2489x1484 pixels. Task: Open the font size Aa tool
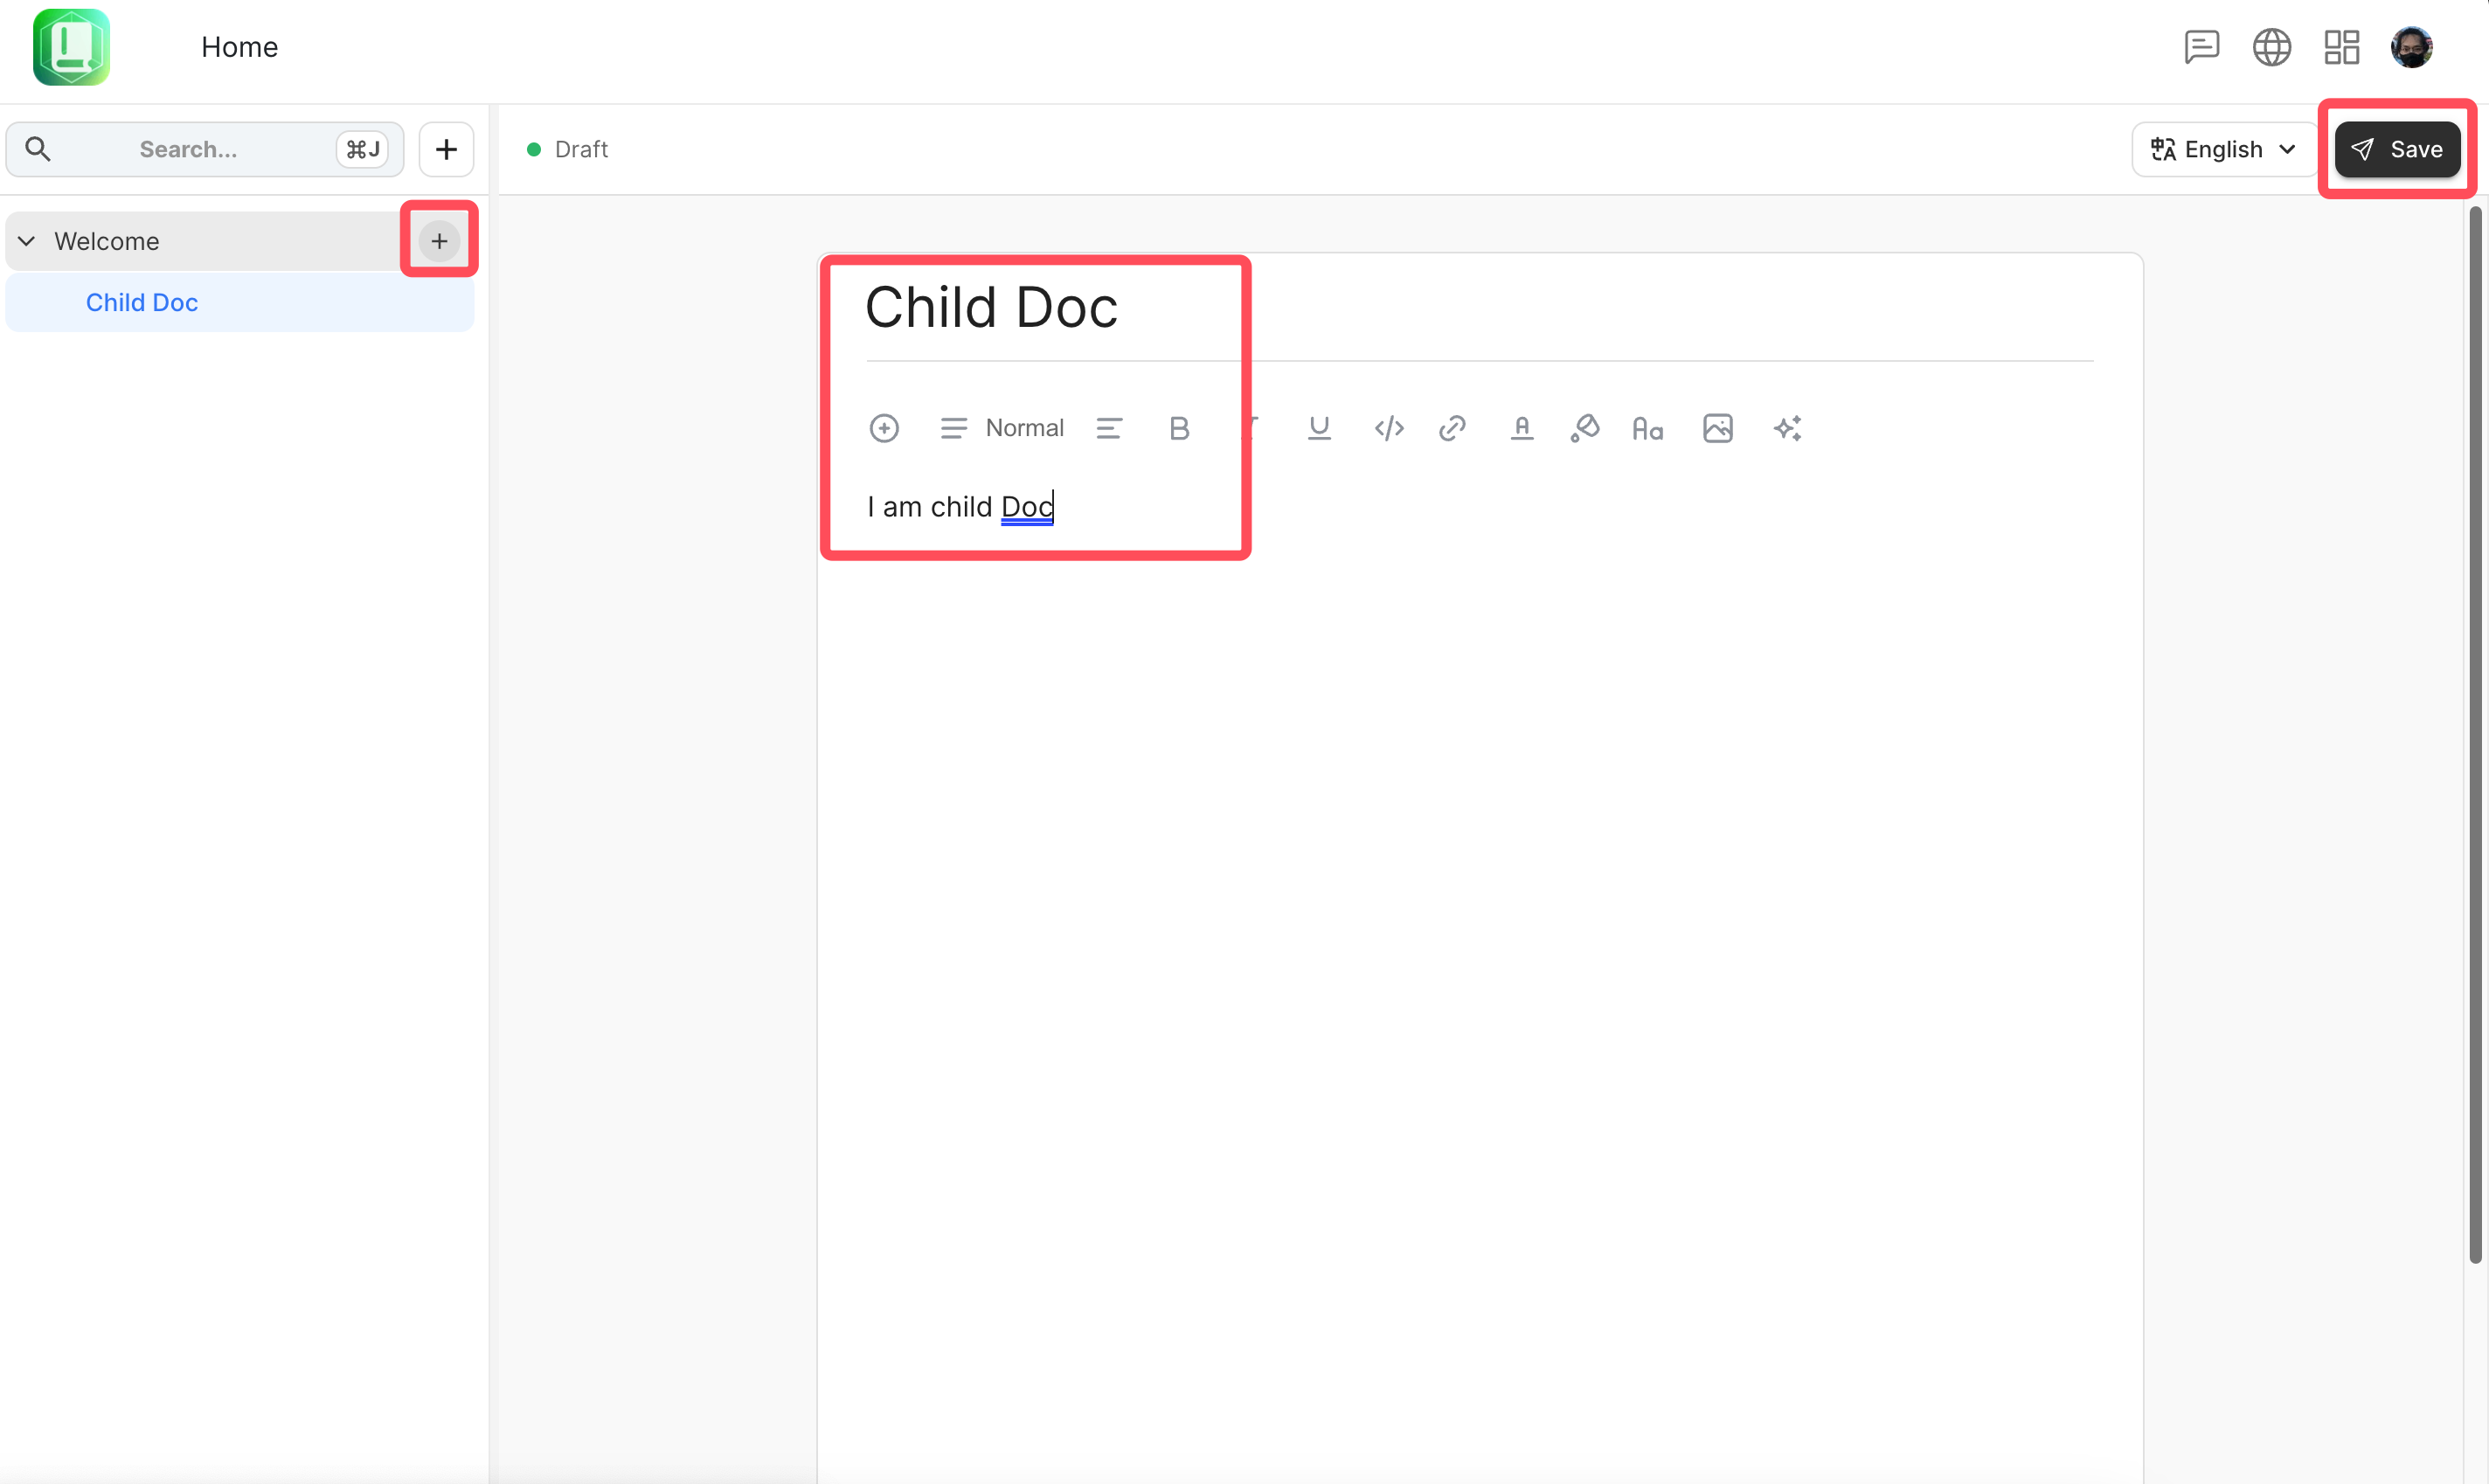tap(1647, 428)
